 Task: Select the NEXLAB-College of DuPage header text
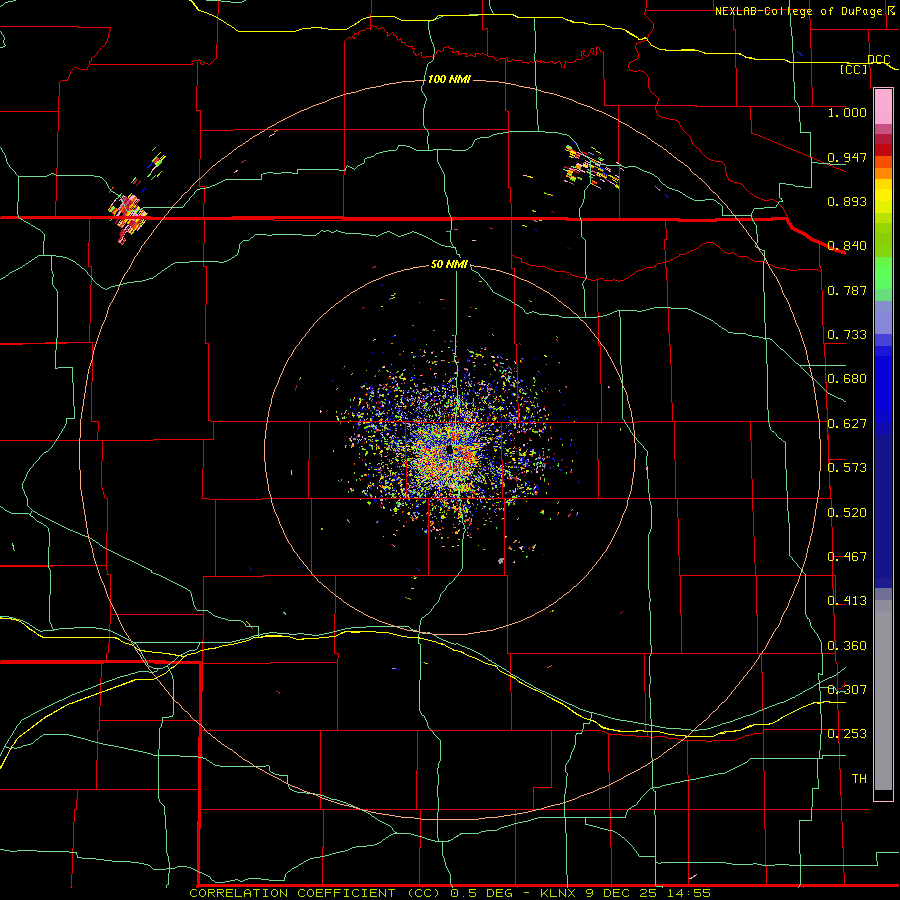pos(798,11)
